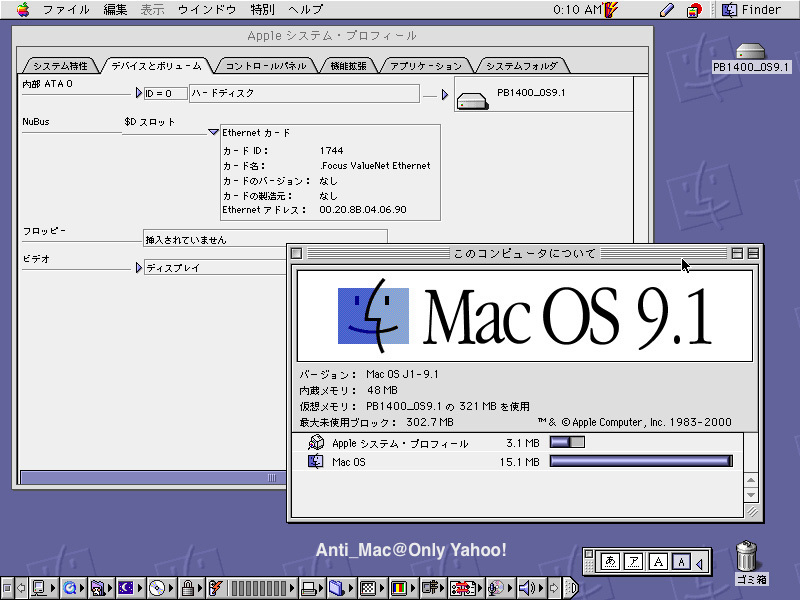Open the PB1400_OS9.1 desktop disk icon
Viewport: 800px width, 600px height.
[750, 52]
